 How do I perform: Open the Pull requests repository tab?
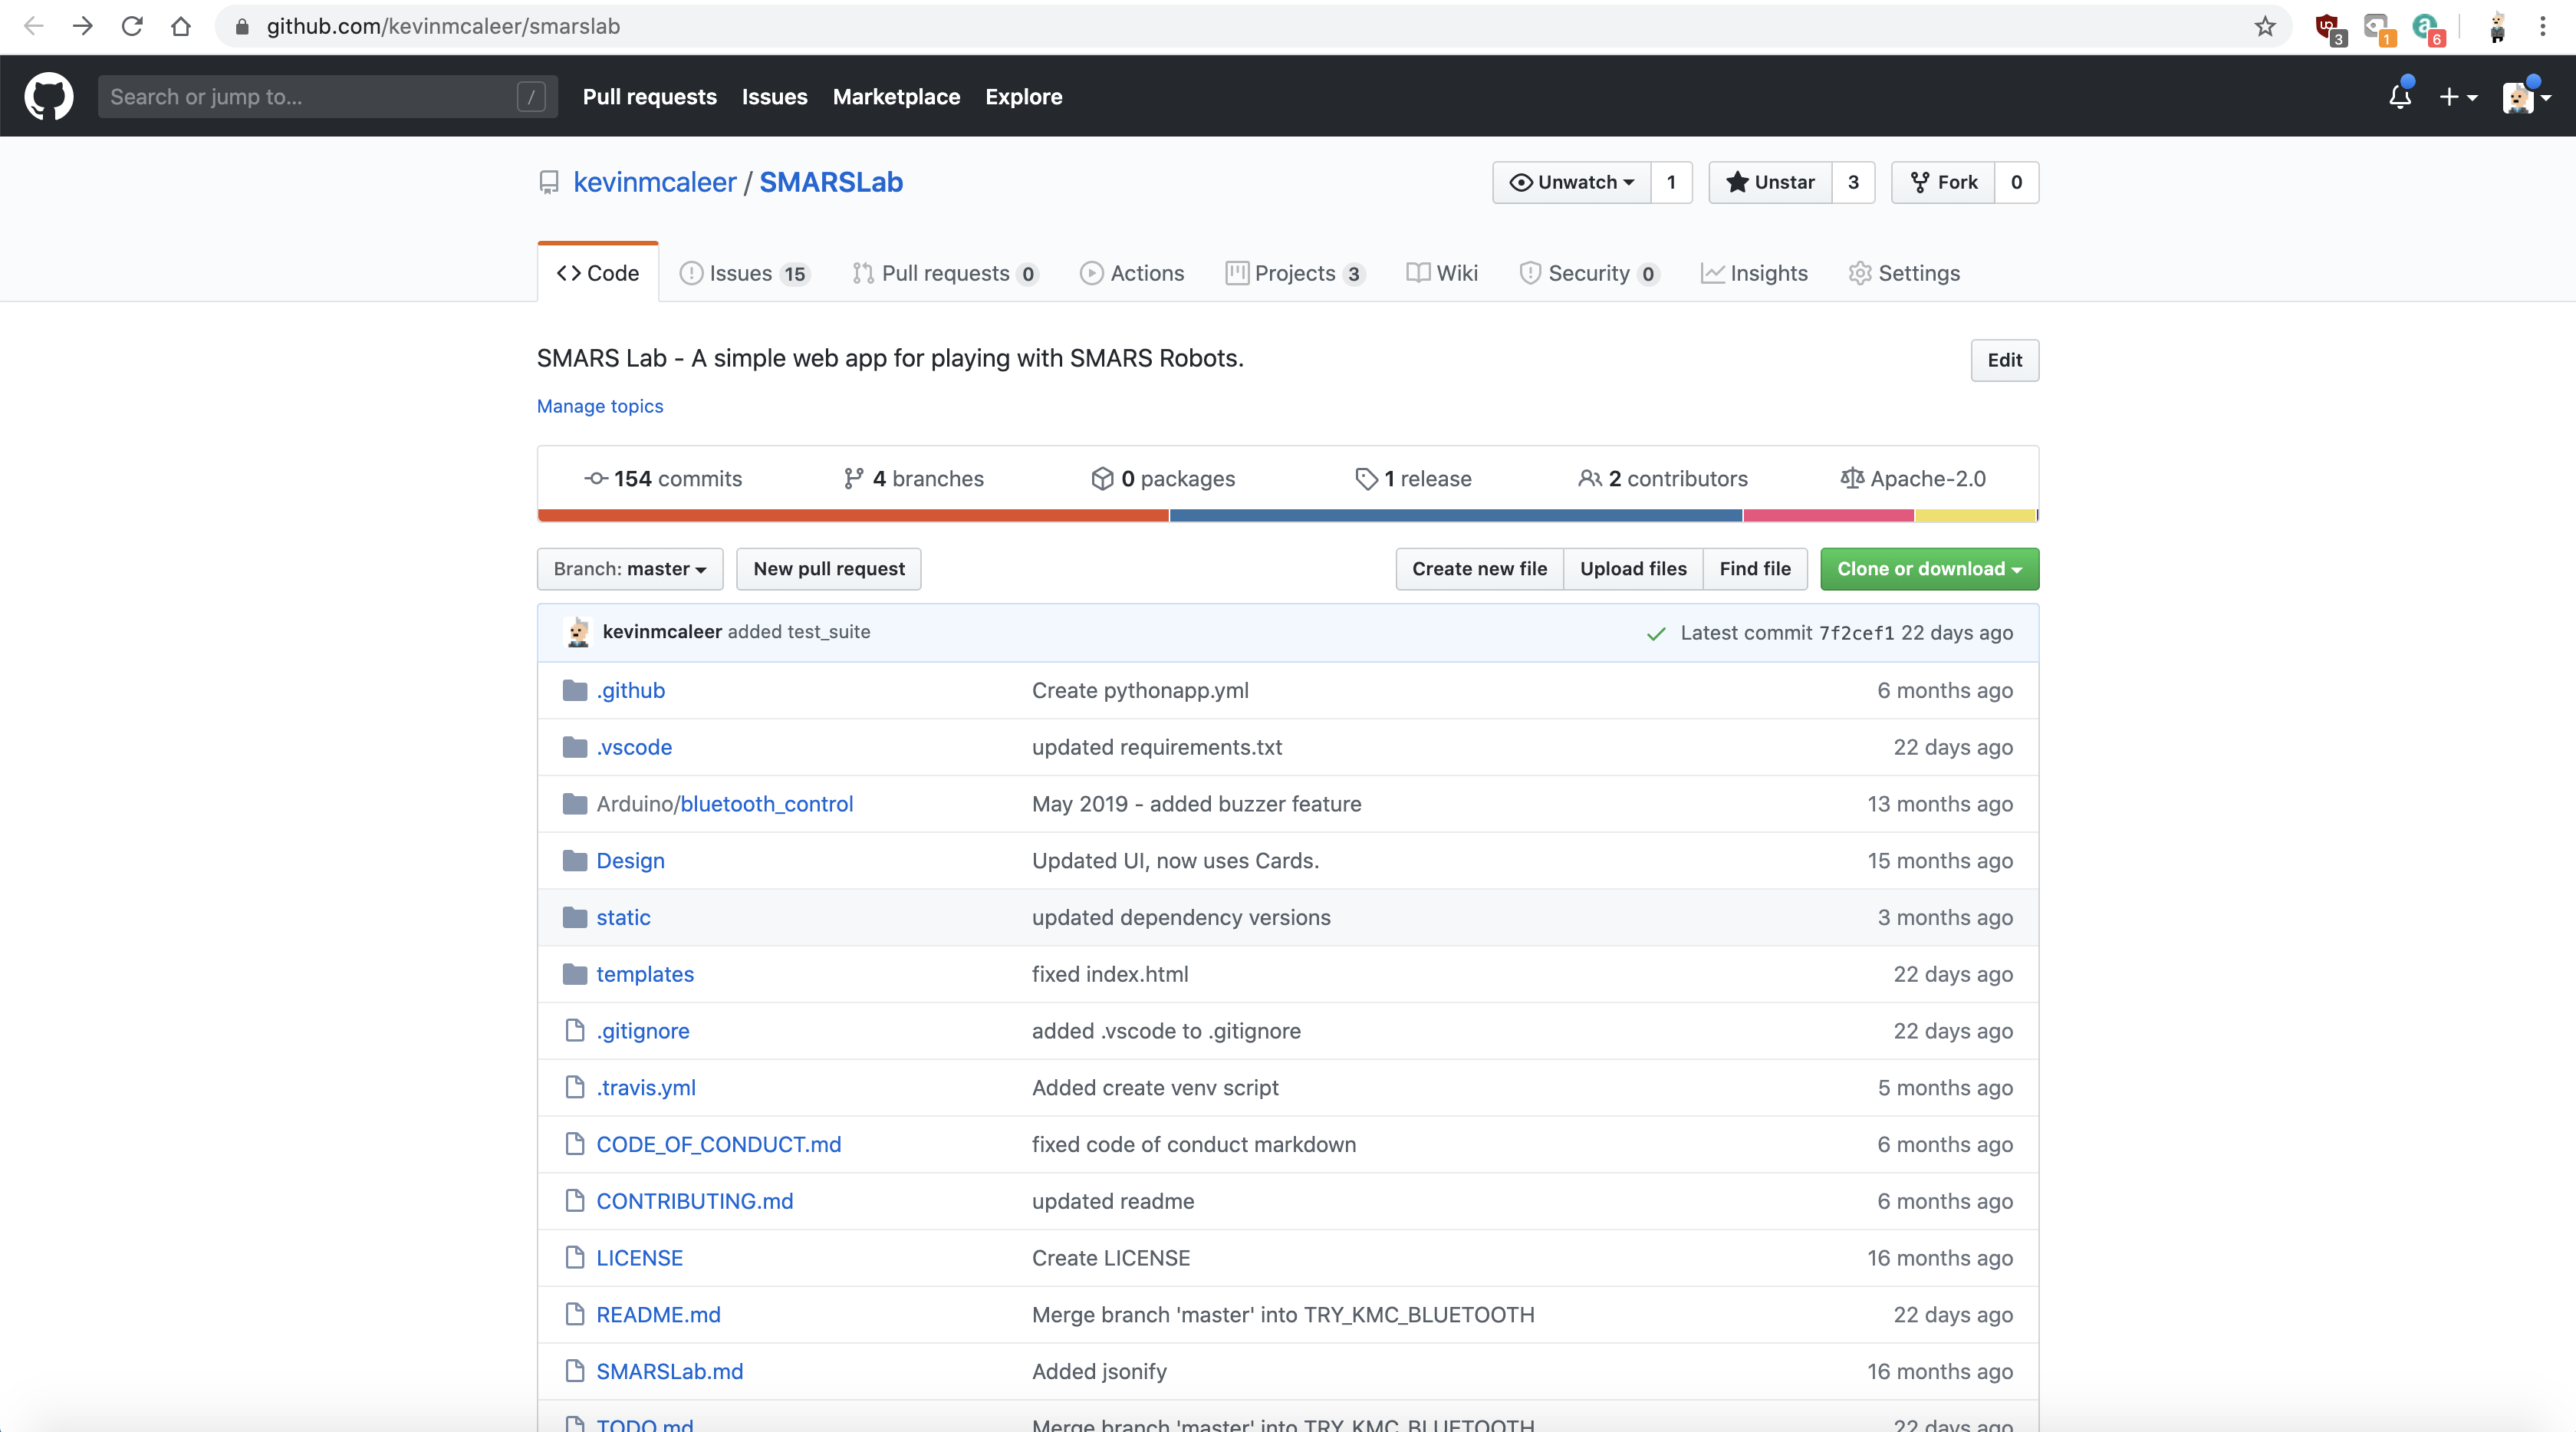click(x=946, y=273)
